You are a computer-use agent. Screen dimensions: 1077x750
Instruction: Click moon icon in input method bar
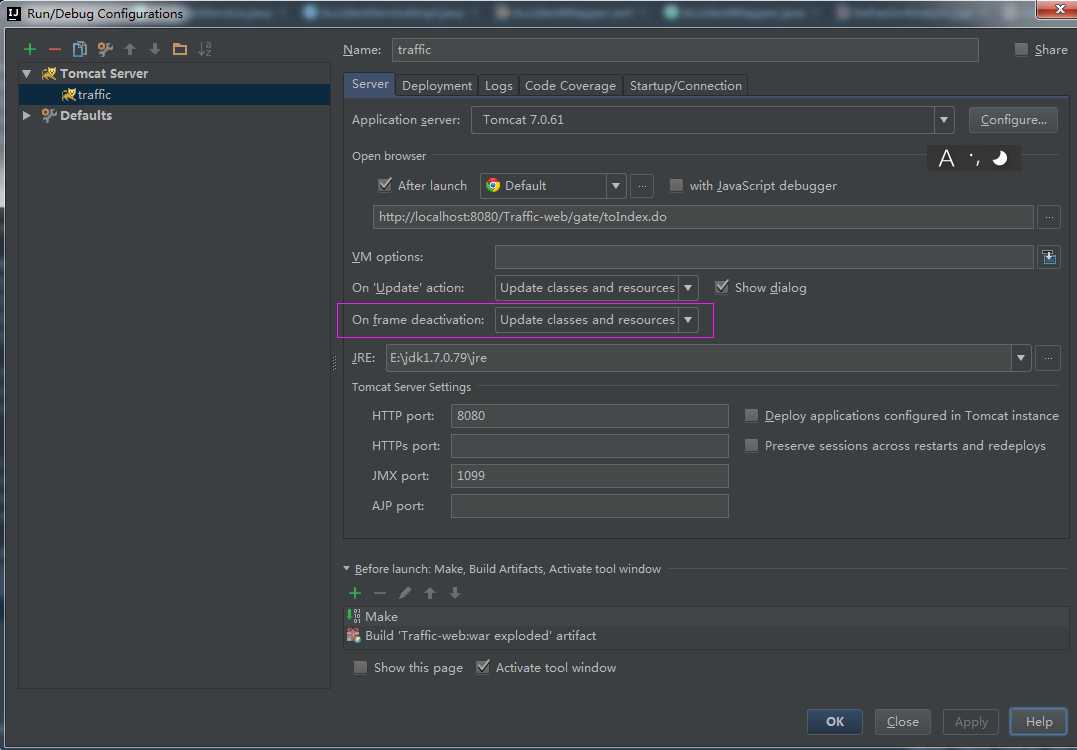click(x=1000, y=159)
